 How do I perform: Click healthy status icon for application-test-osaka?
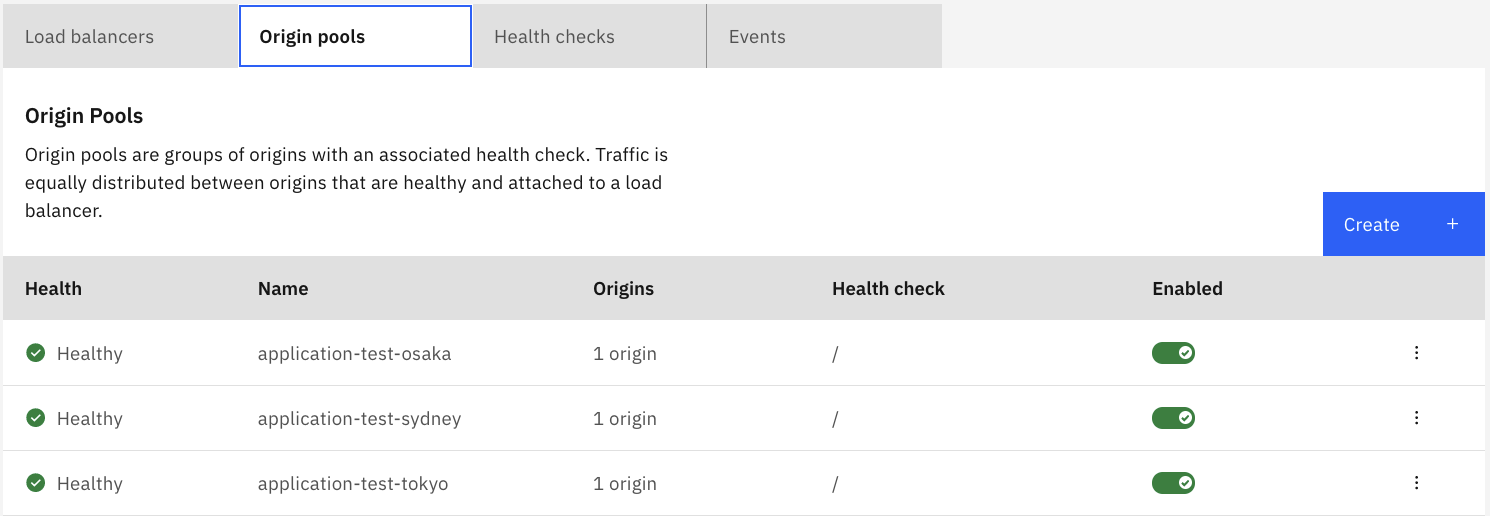tap(35, 353)
